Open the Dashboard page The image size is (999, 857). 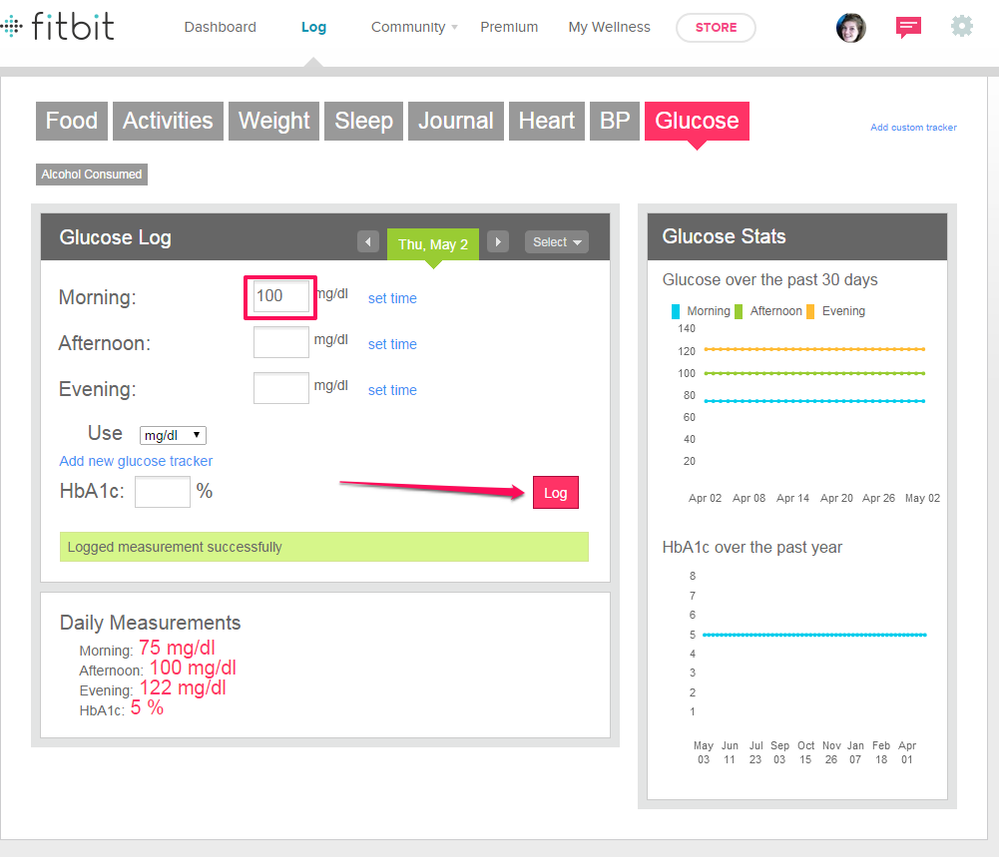click(220, 27)
